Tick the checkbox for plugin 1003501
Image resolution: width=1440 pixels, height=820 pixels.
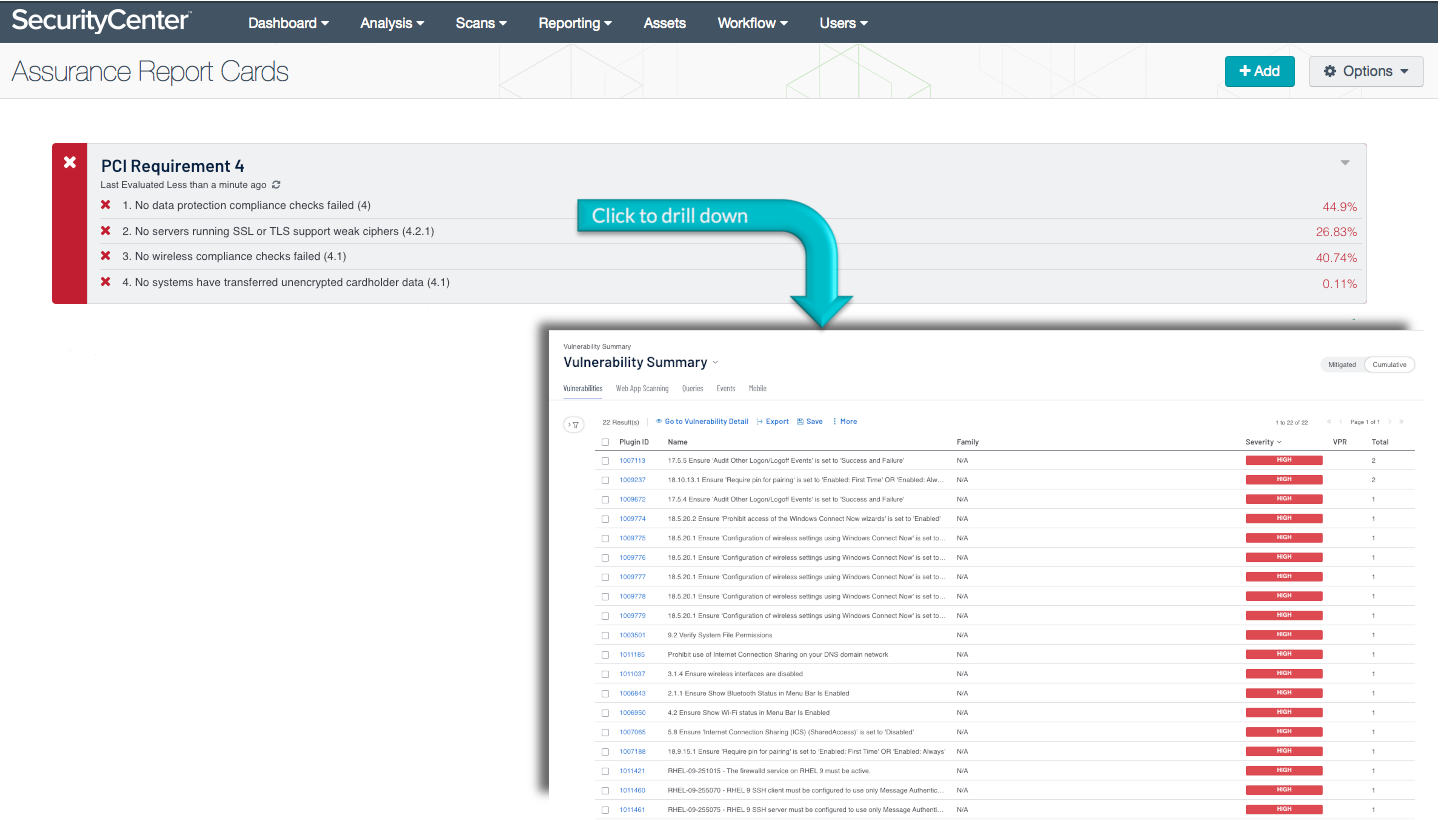[605, 635]
